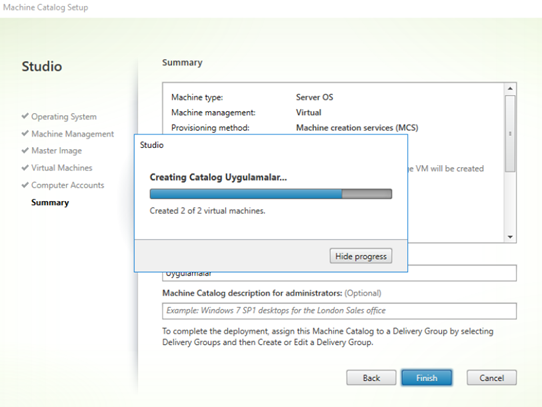Click the summary list scroll up arrow
This screenshot has height=407, width=542.
click(x=510, y=89)
